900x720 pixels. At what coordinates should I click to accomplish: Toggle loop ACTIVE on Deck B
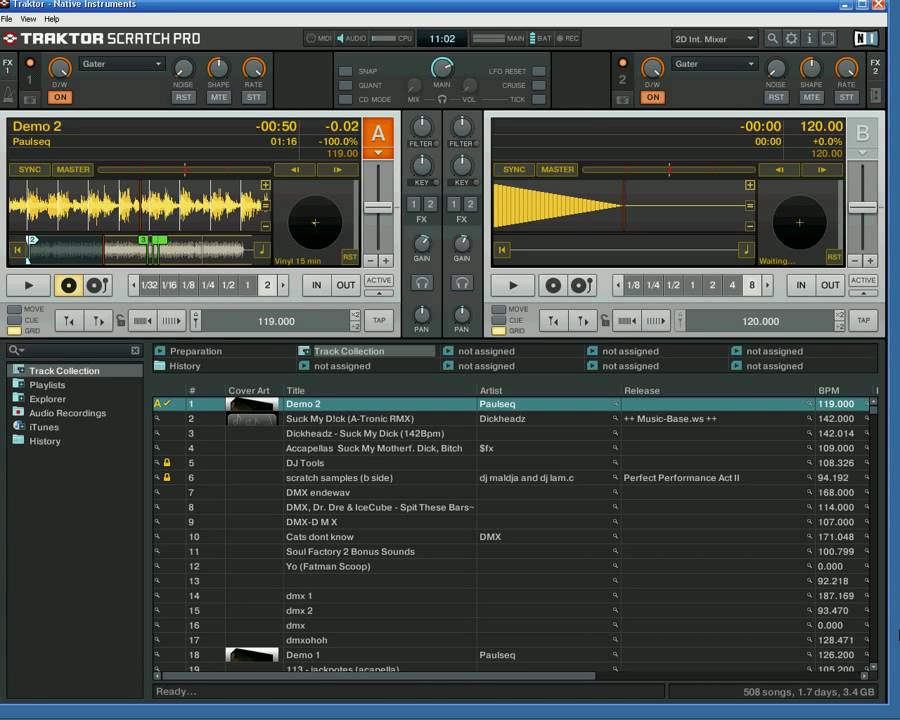(863, 280)
